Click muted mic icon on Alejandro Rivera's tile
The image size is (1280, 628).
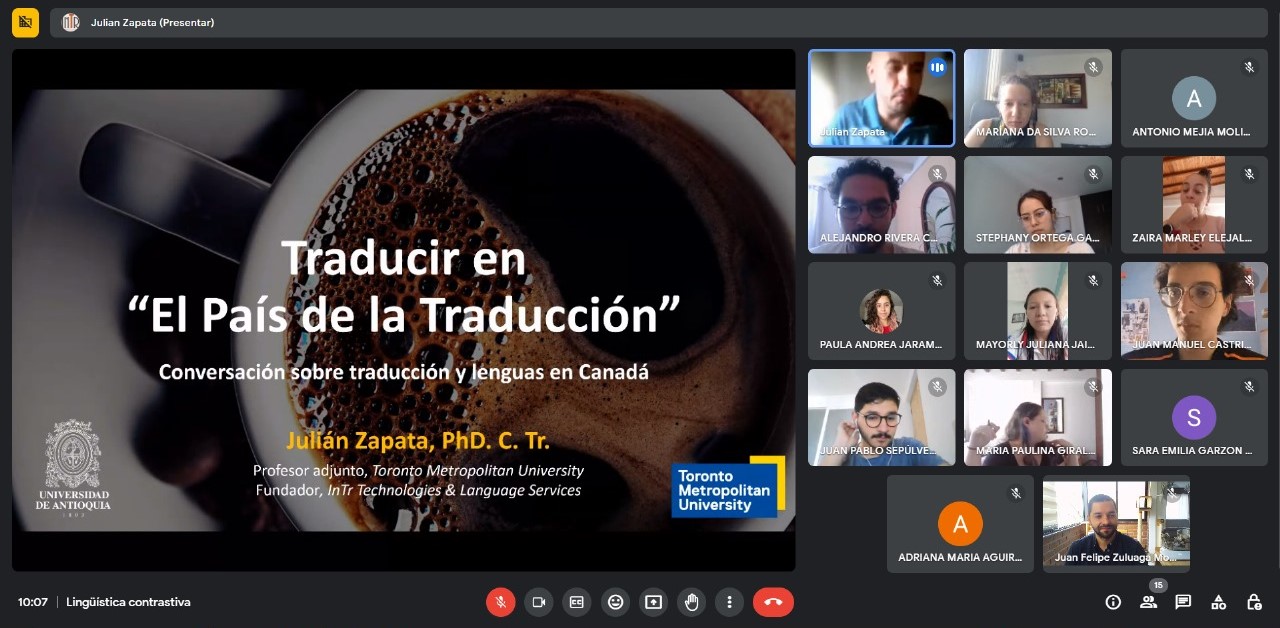click(937, 174)
